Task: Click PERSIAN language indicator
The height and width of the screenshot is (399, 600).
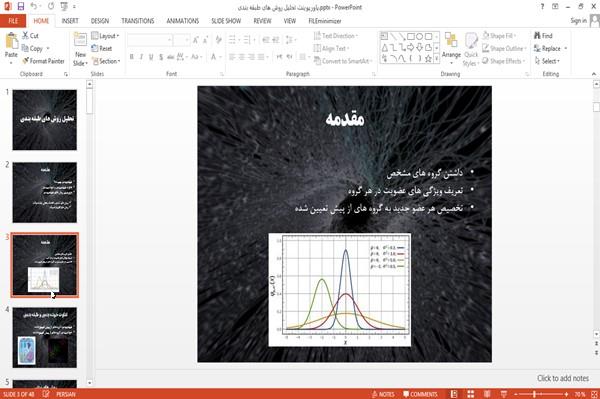Action: click(x=66, y=394)
